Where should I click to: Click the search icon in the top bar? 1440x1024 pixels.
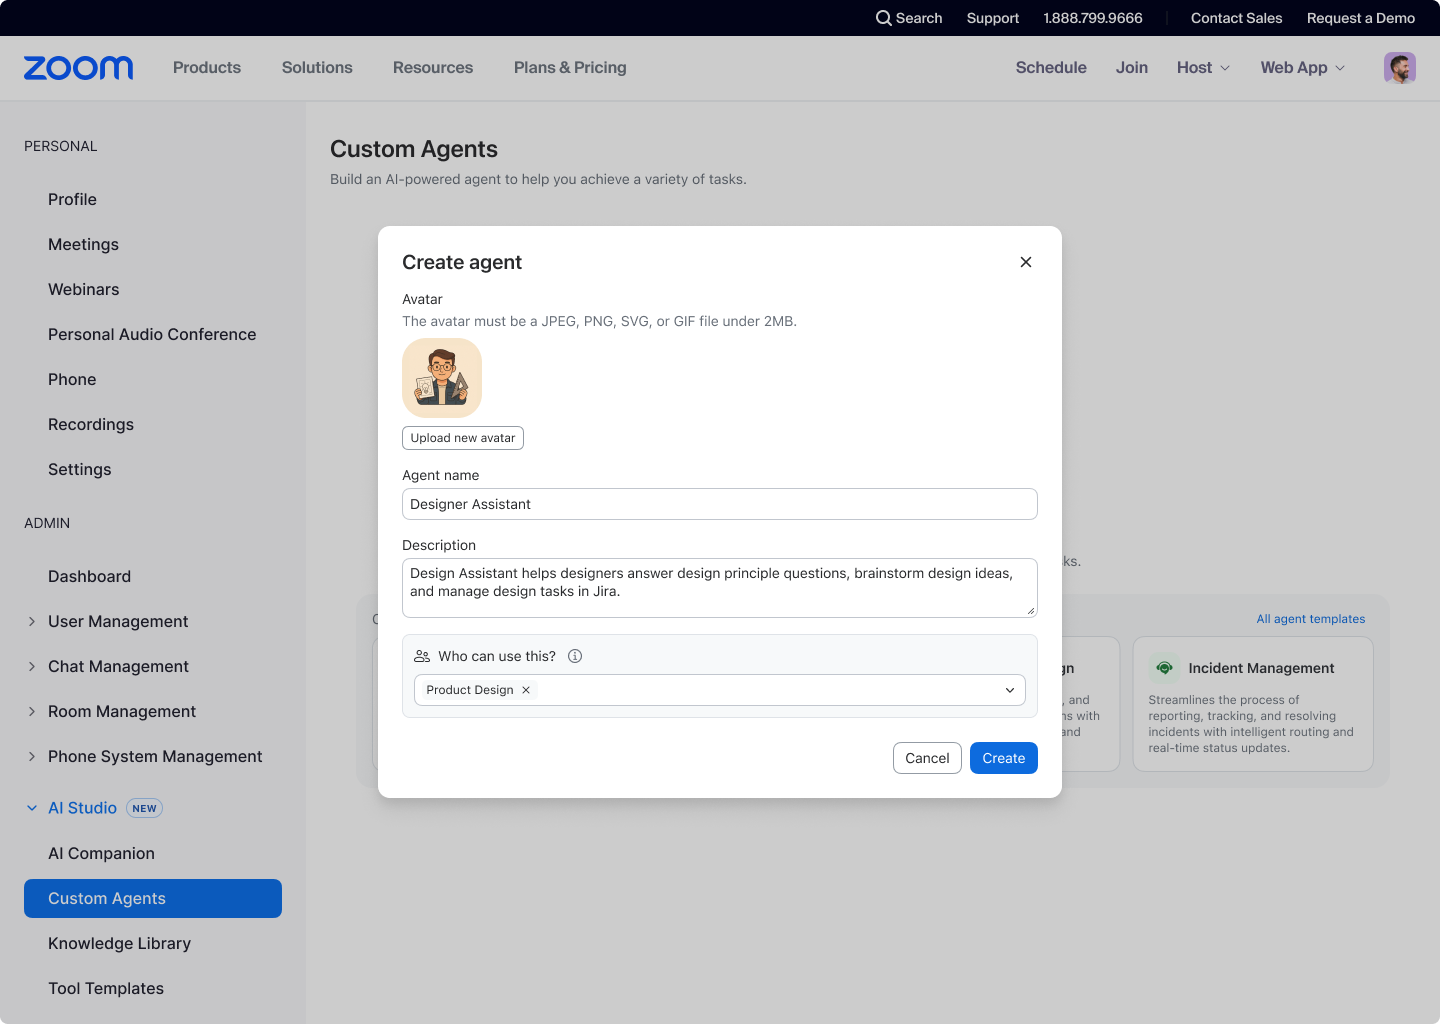pos(883,18)
